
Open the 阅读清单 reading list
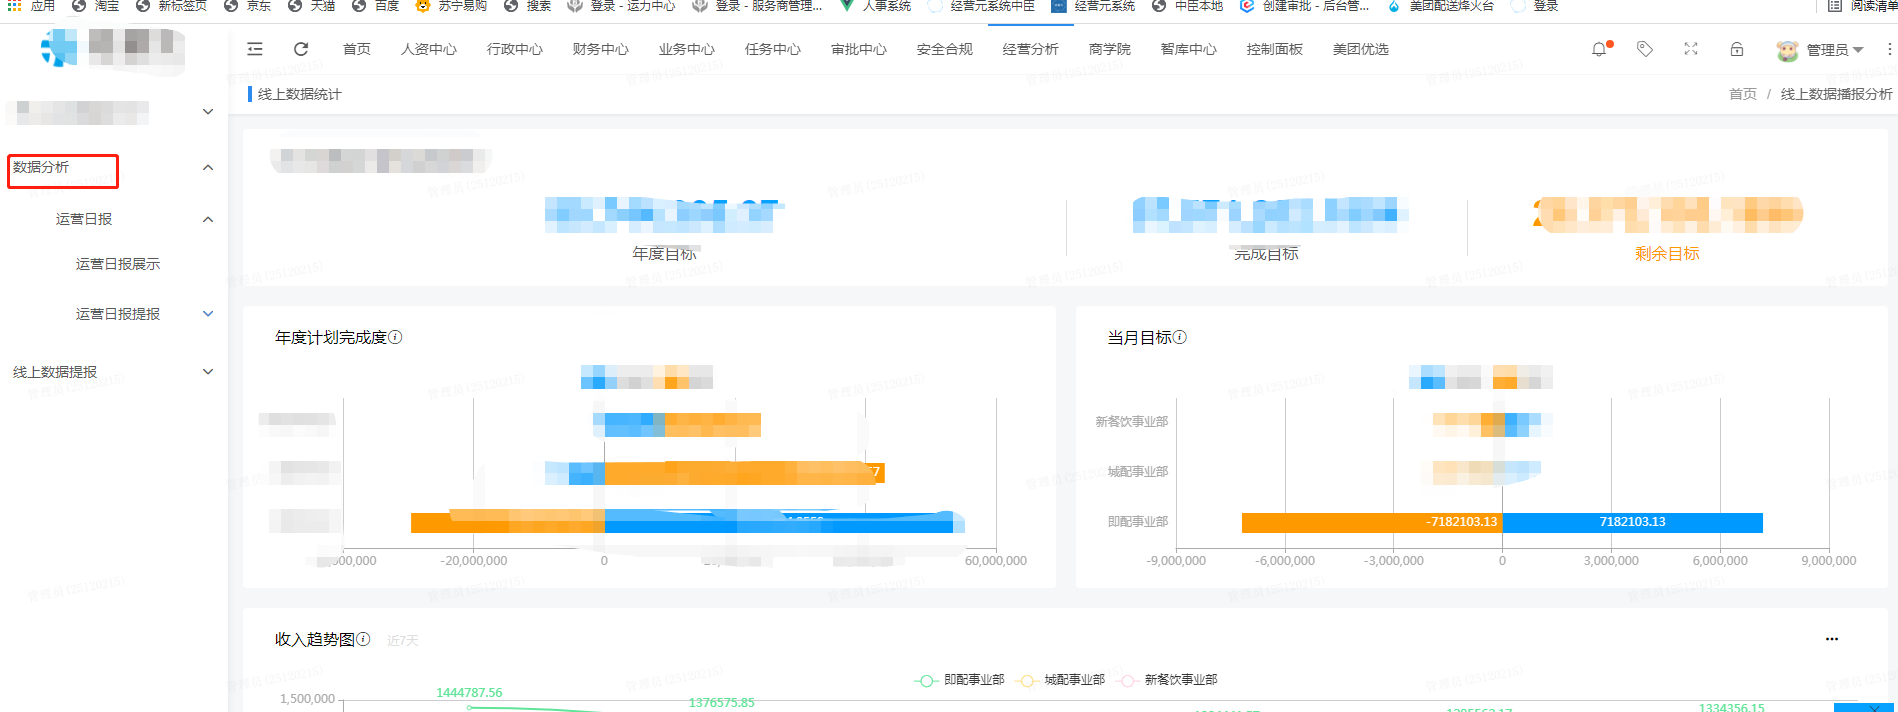pyautogui.click(x=1862, y=6)
